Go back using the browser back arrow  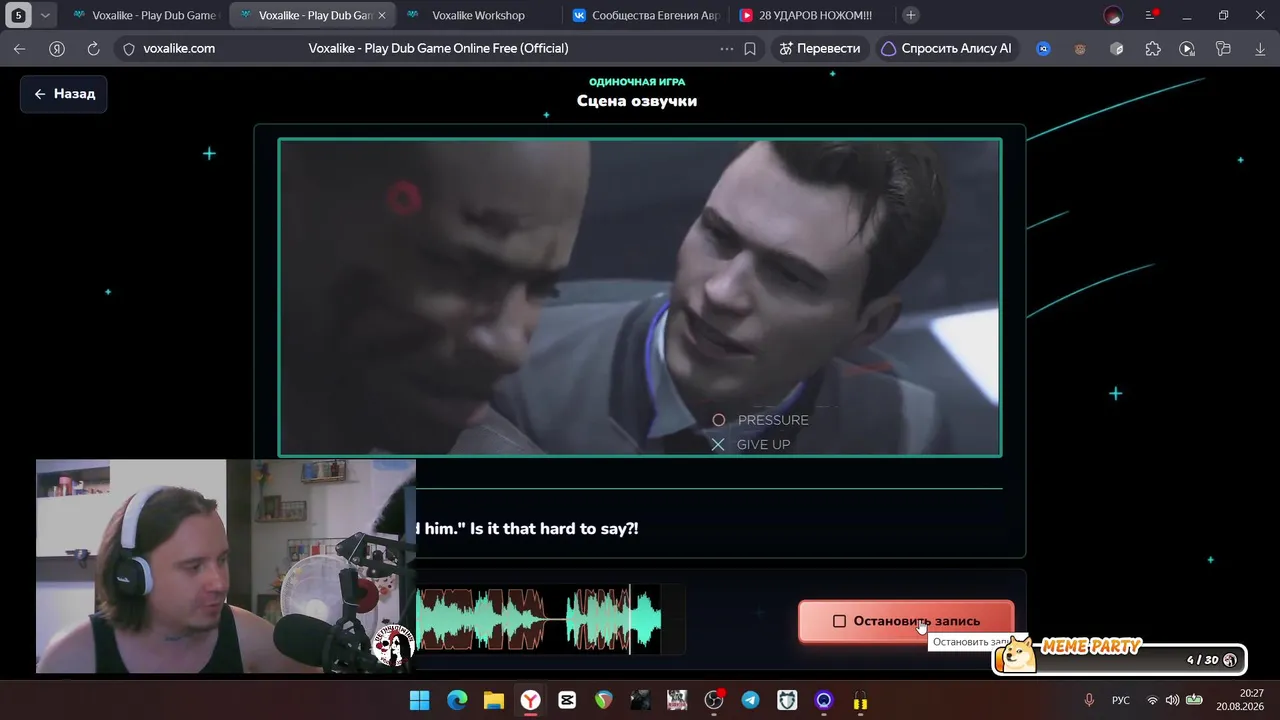(20, 48)
